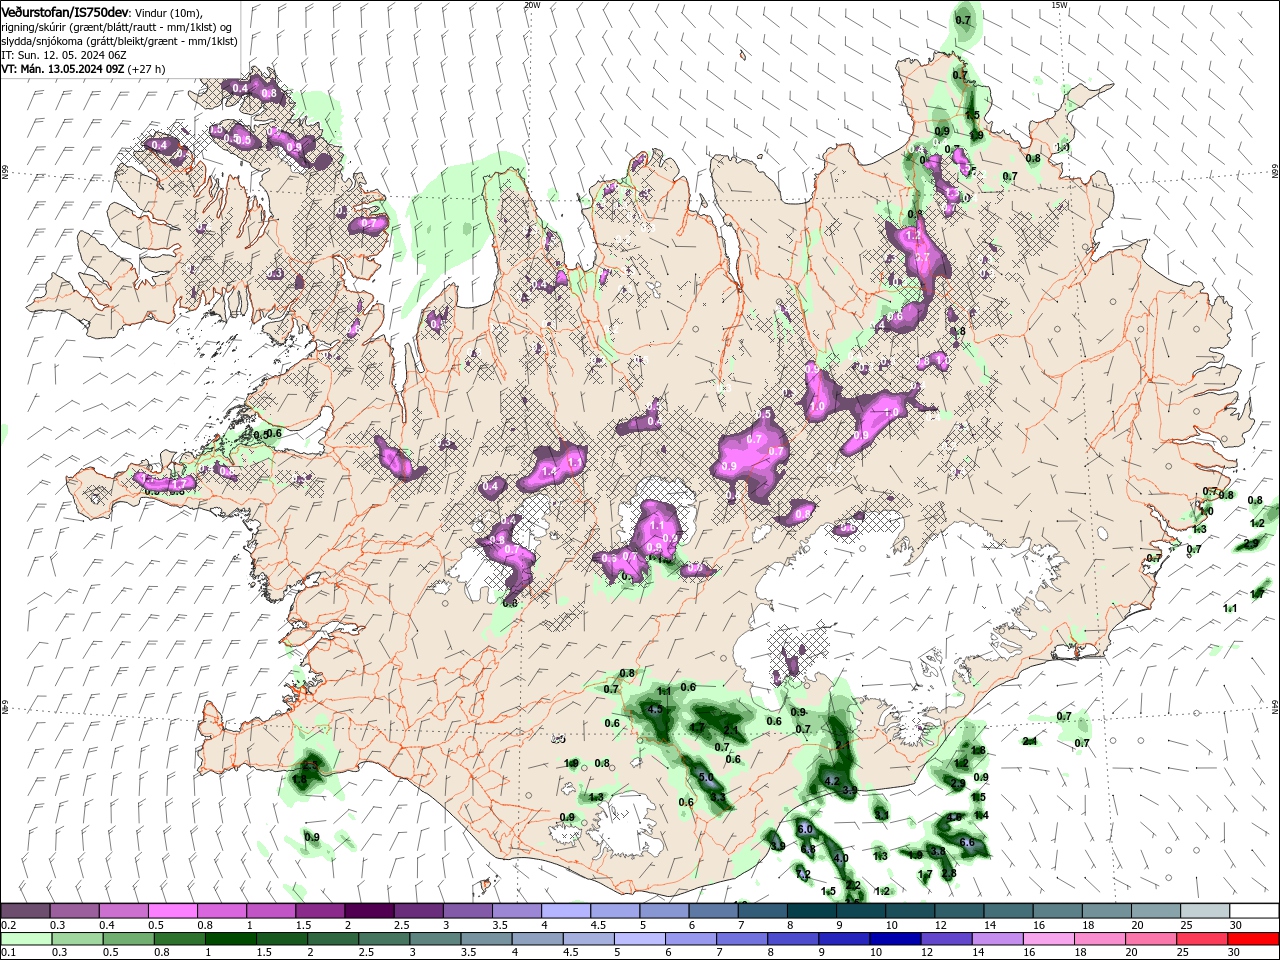Click the '4.2' rainfall value on the map
This screenshot has height=960, width=1280.
[x=831, y=781]
